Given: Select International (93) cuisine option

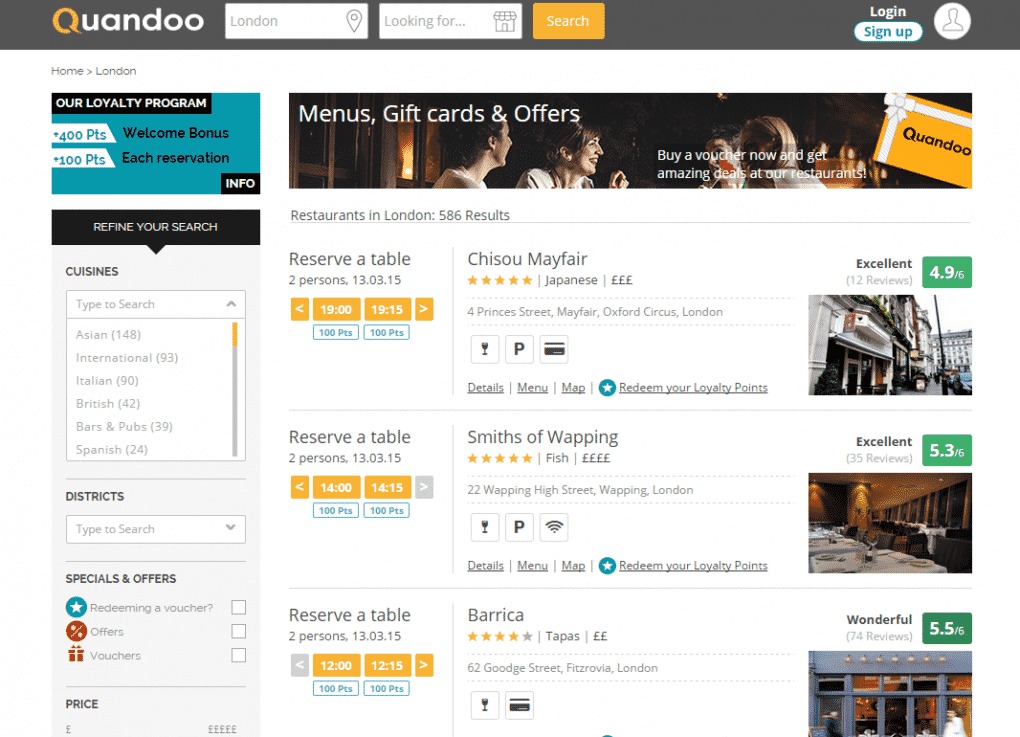Looking at the screenshot, I should [127, 358].
